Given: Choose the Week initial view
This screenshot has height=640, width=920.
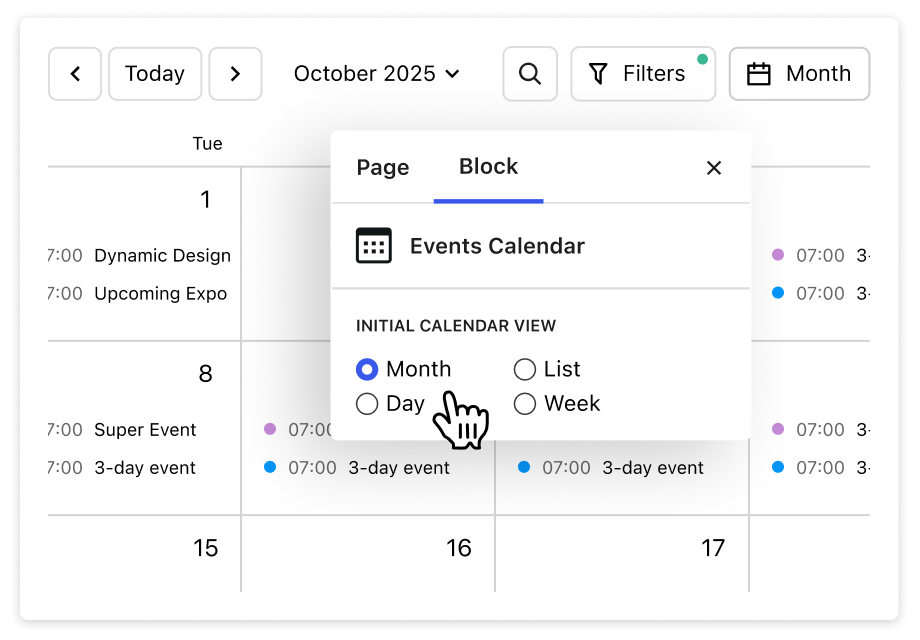Looking at the screenshot, I should [525, 404].
